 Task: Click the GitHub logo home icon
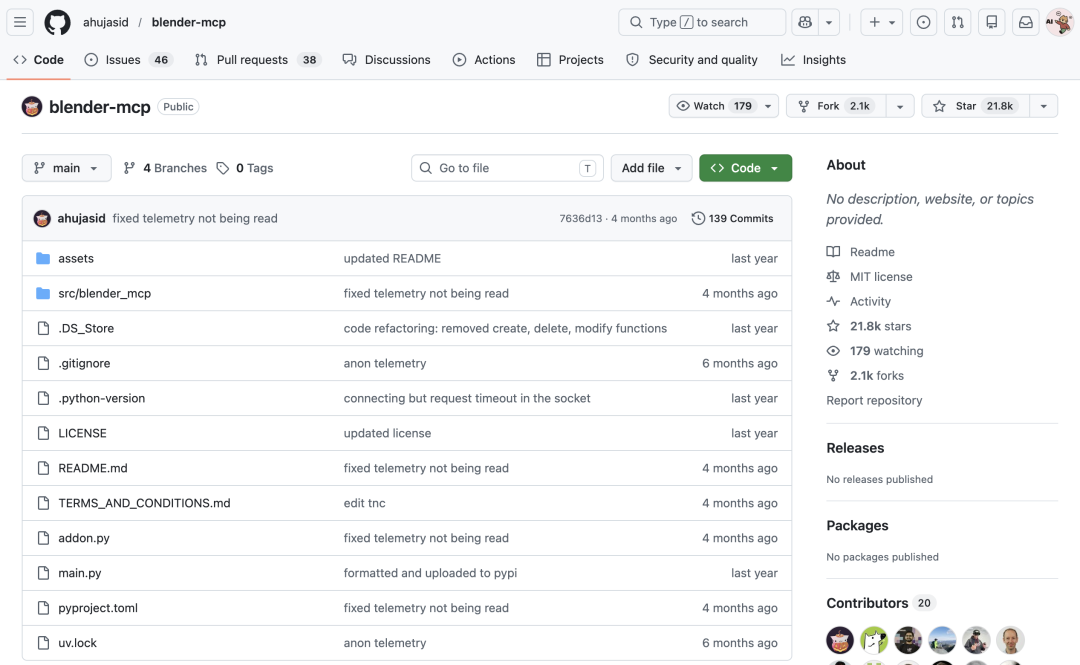point(57,22)
